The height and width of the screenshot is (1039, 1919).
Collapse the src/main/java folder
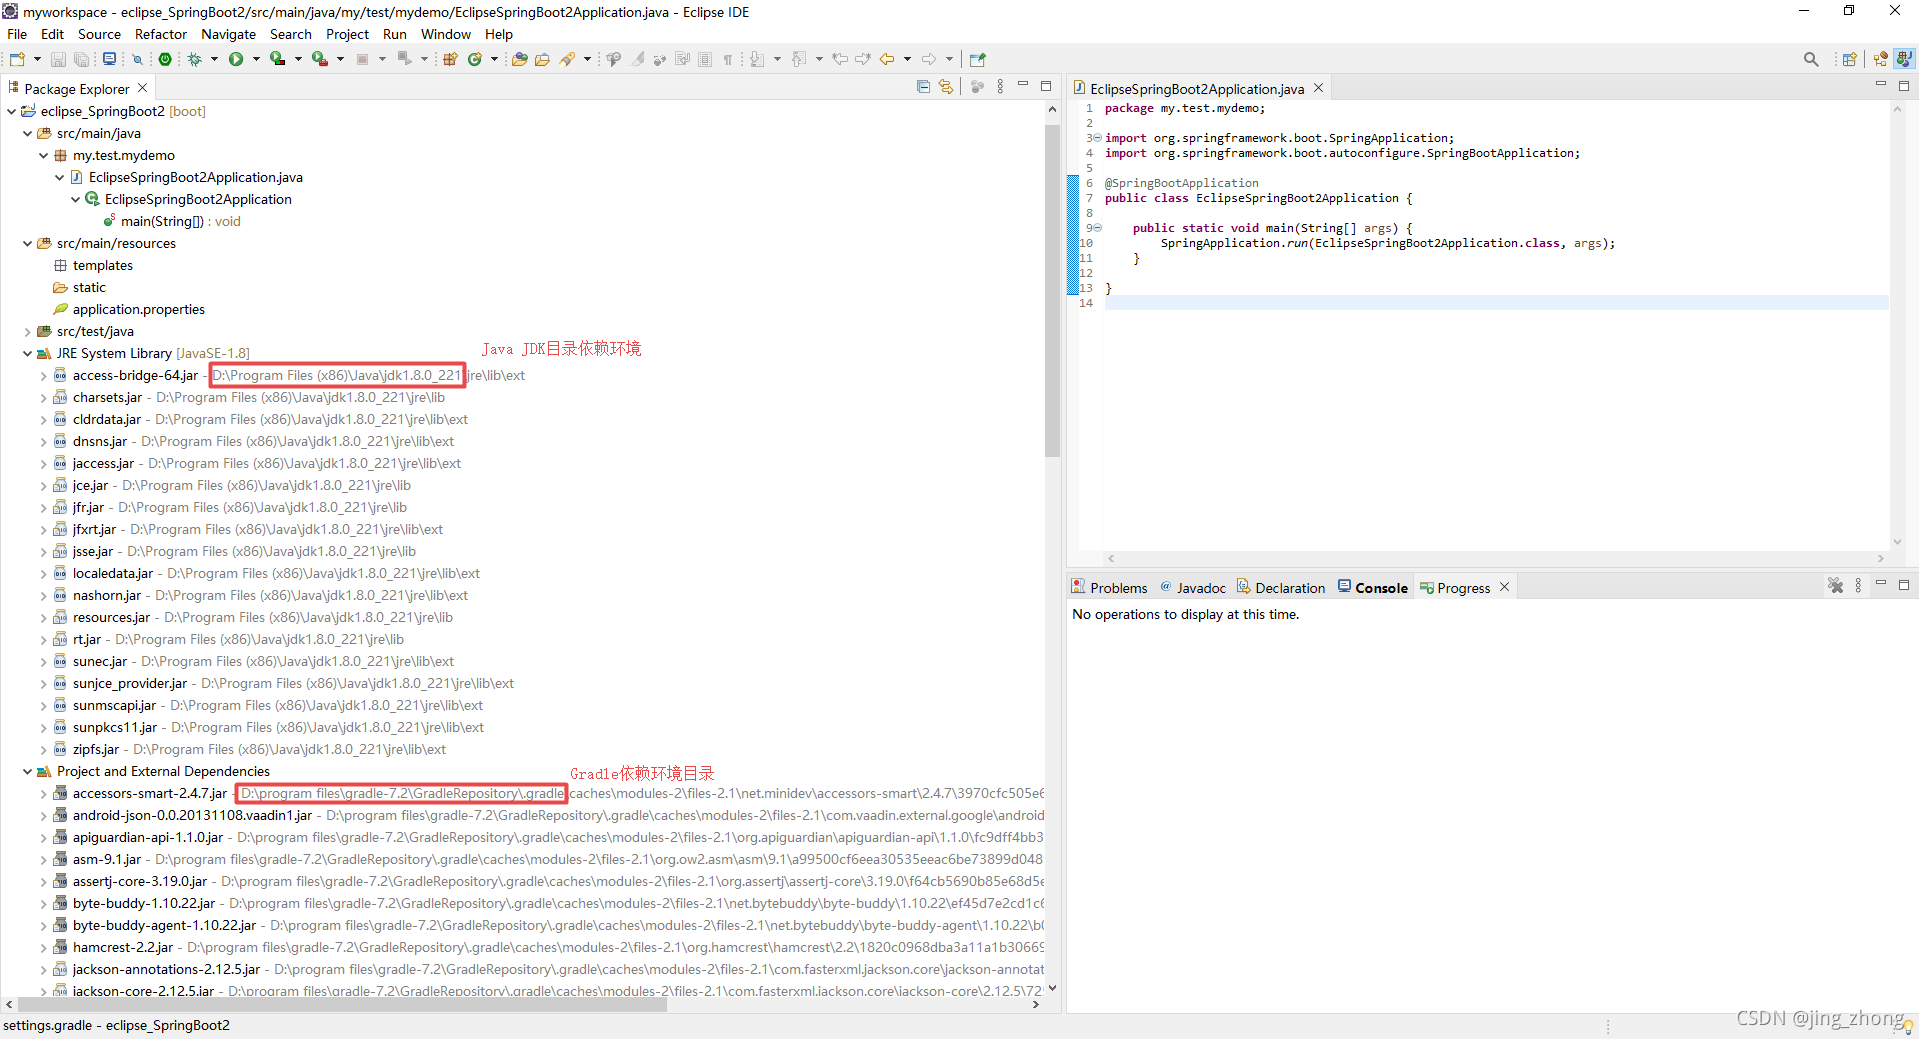click(28, 133)
